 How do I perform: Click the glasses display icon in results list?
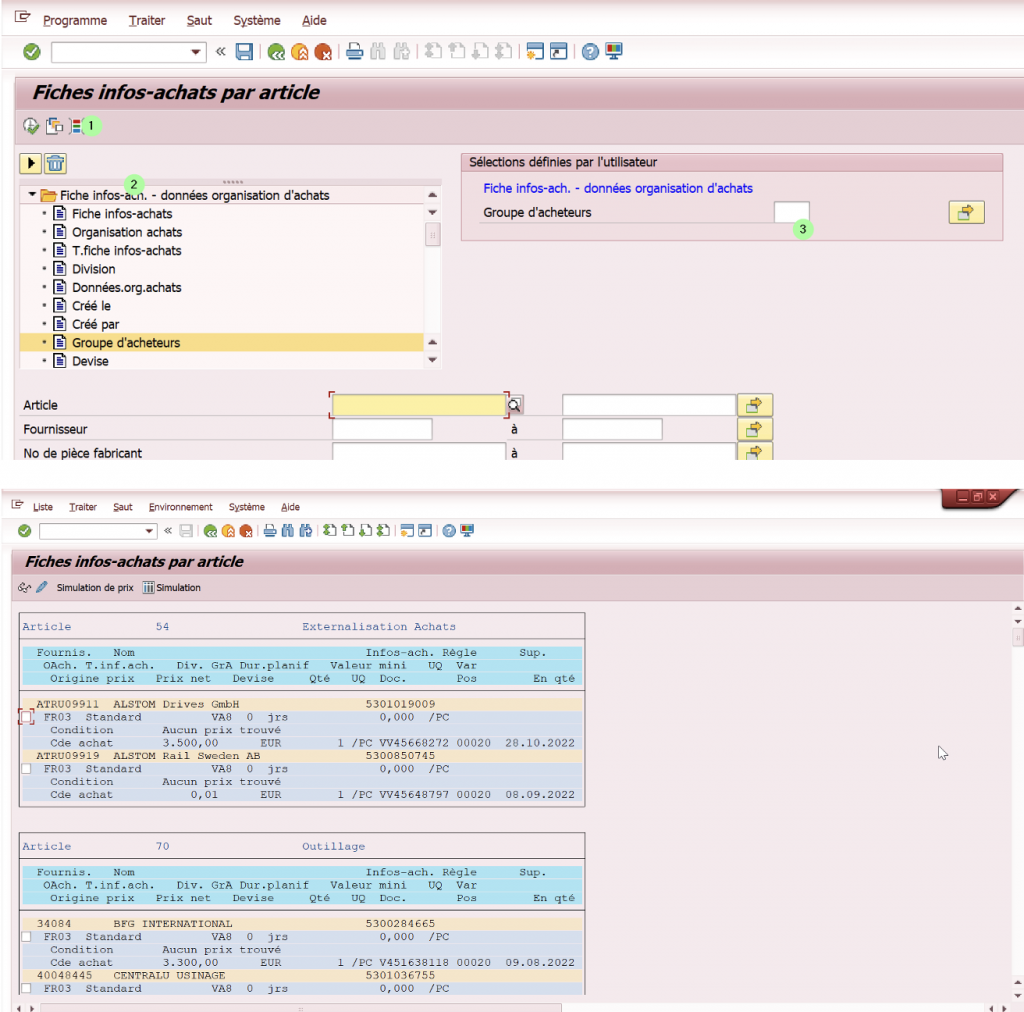(x=25, y=588)
